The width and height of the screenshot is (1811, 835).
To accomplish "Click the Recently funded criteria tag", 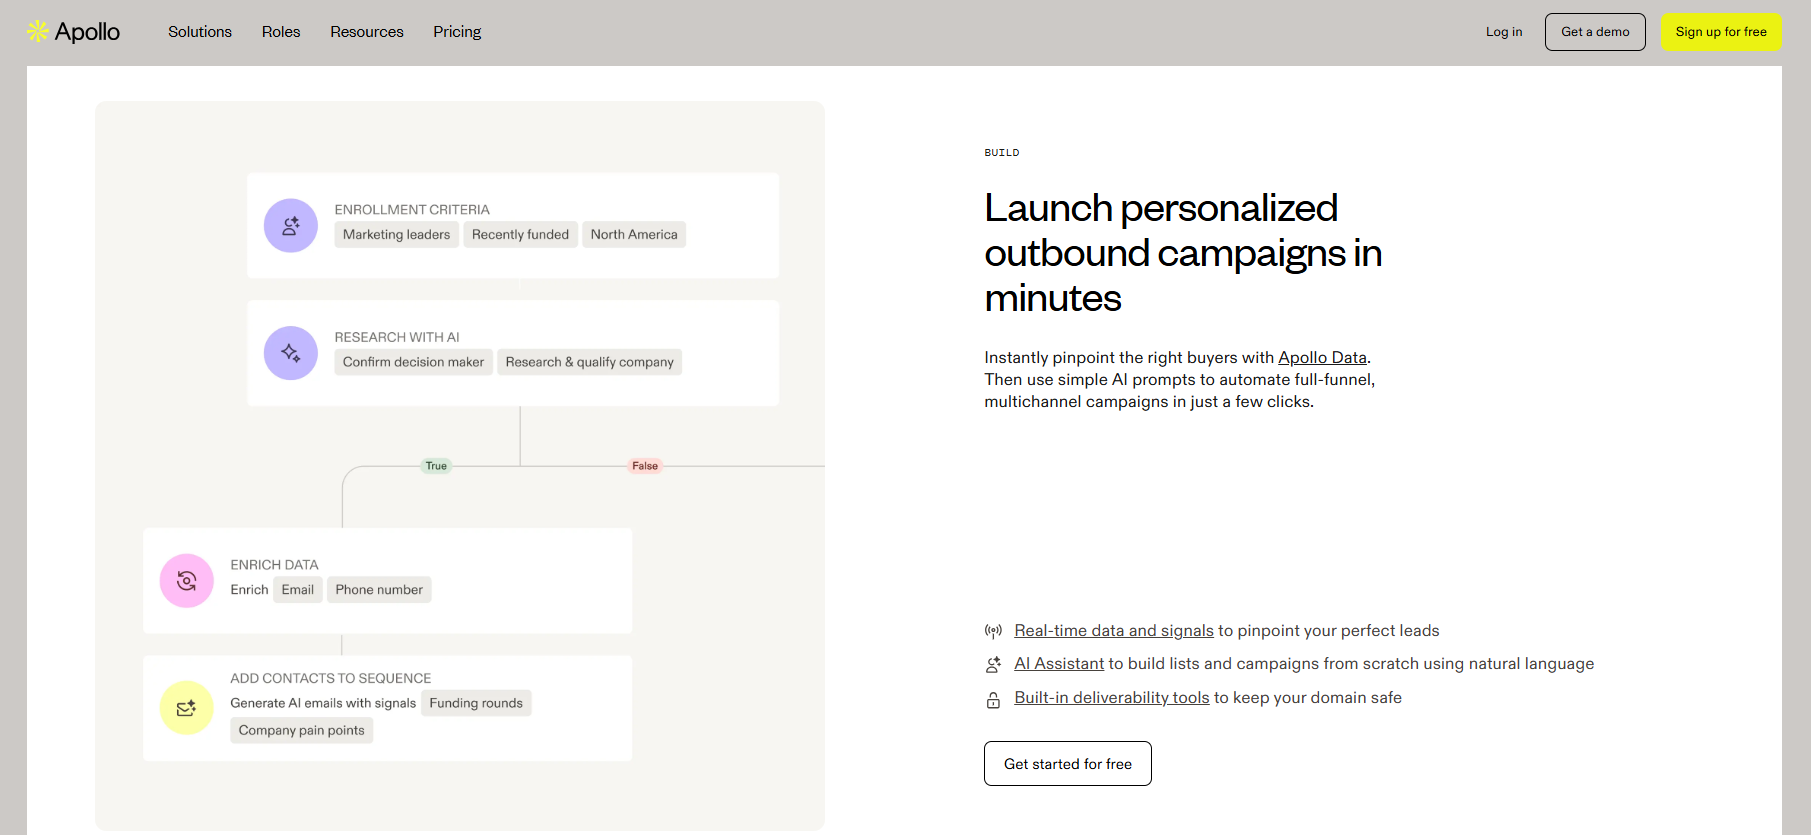I will (x=520, y=234).
